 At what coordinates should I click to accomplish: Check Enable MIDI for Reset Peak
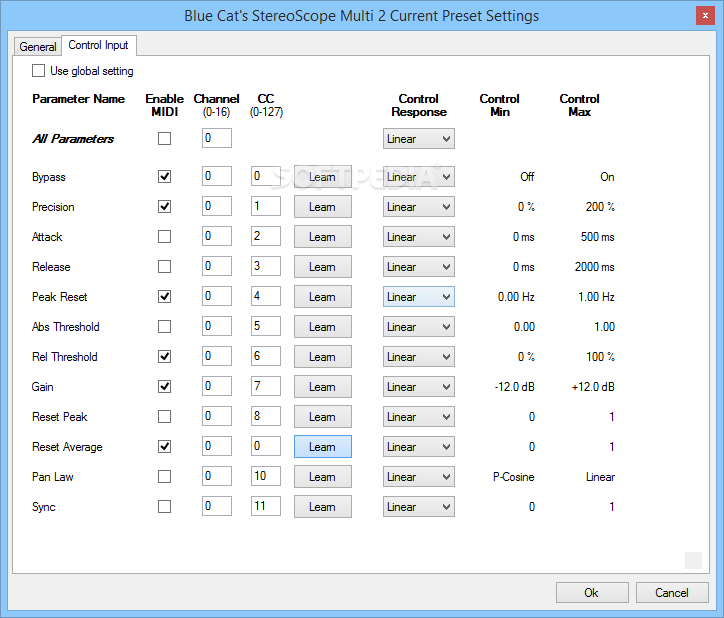pyautogui.click(x=164, y=417)
